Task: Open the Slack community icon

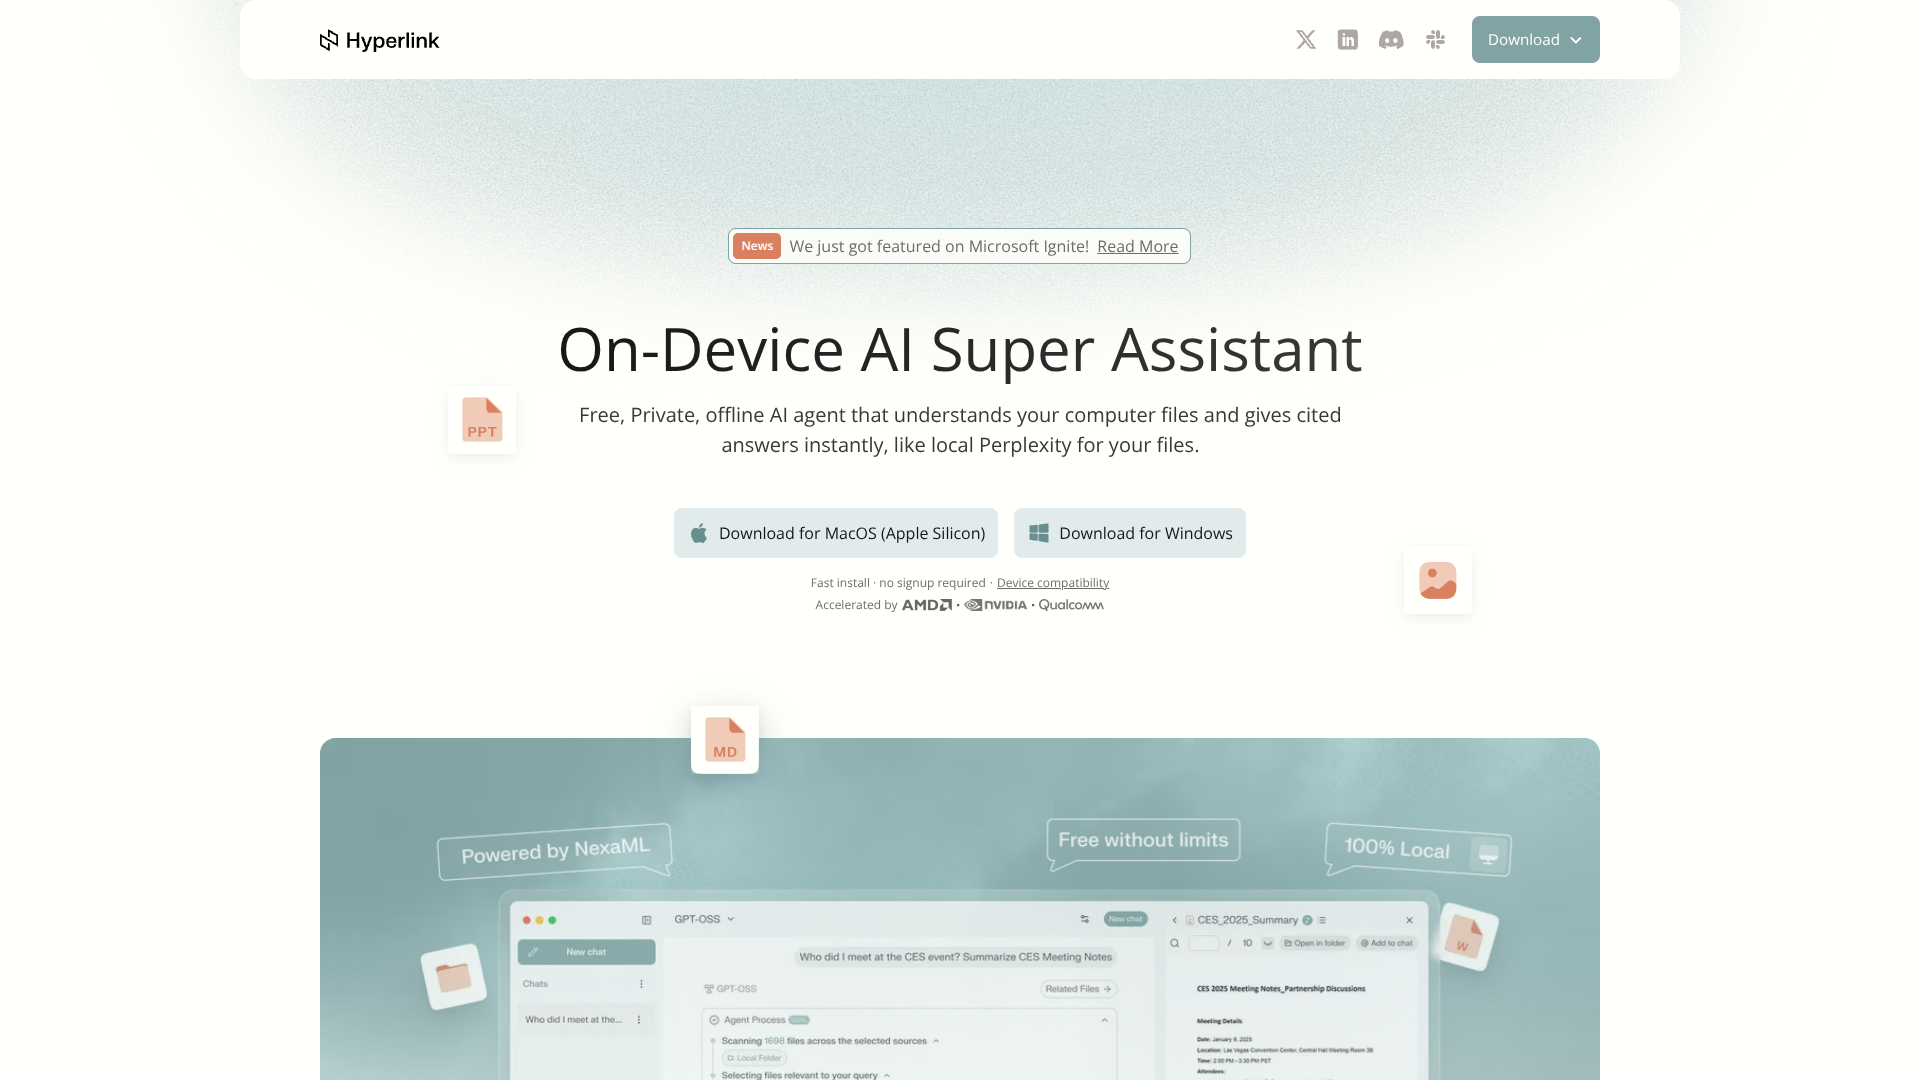Action: pos(1435,39)
